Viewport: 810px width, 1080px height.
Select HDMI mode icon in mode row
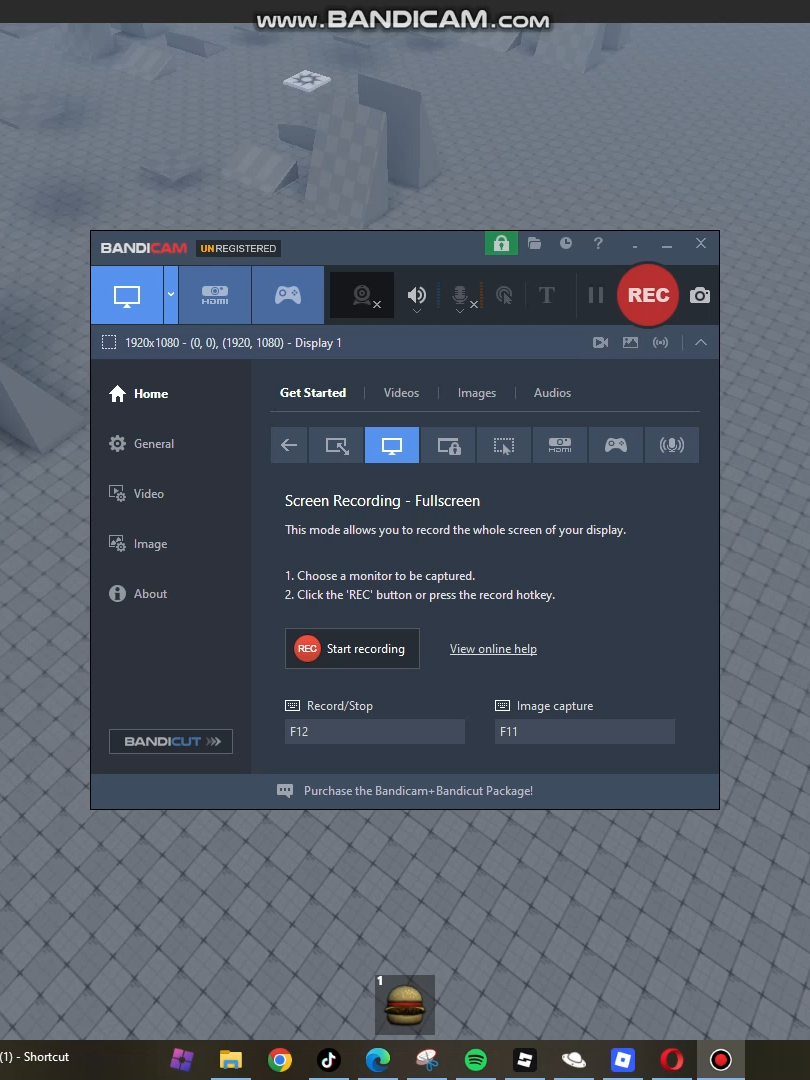click(x=560, y=445)
